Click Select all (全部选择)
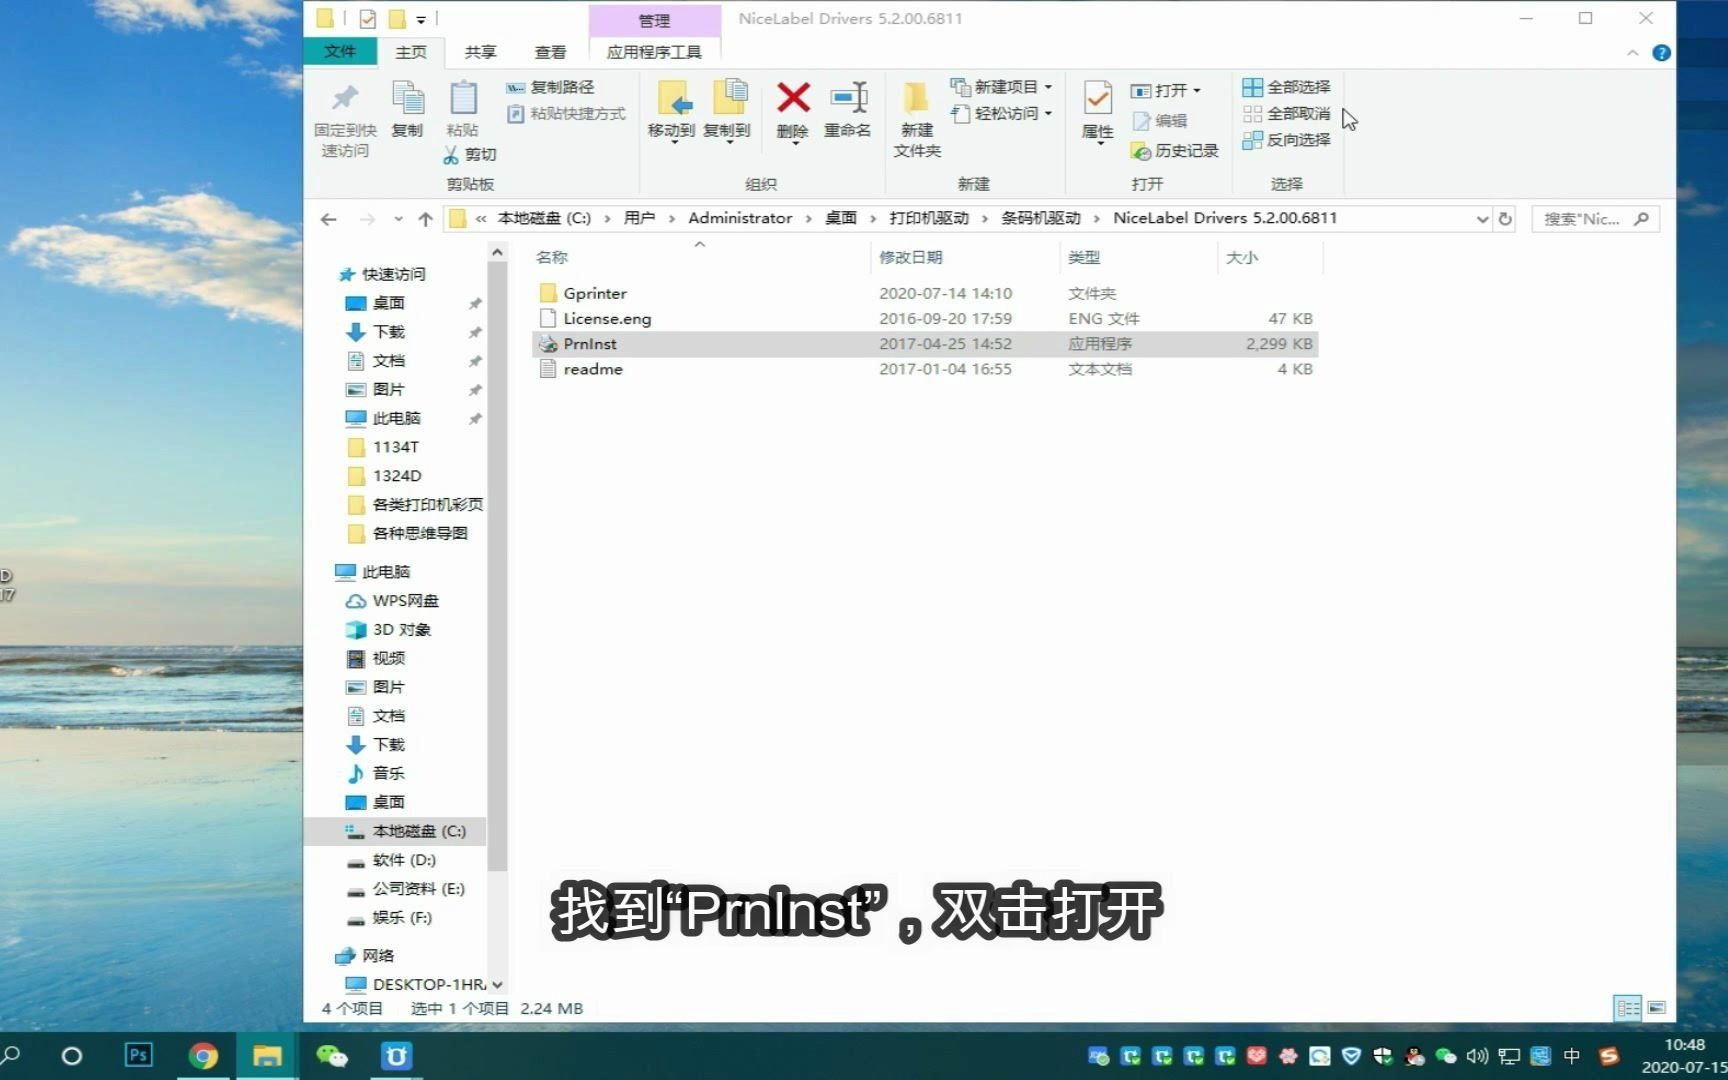1728x1080 pixels. (x=1286, y=87)
